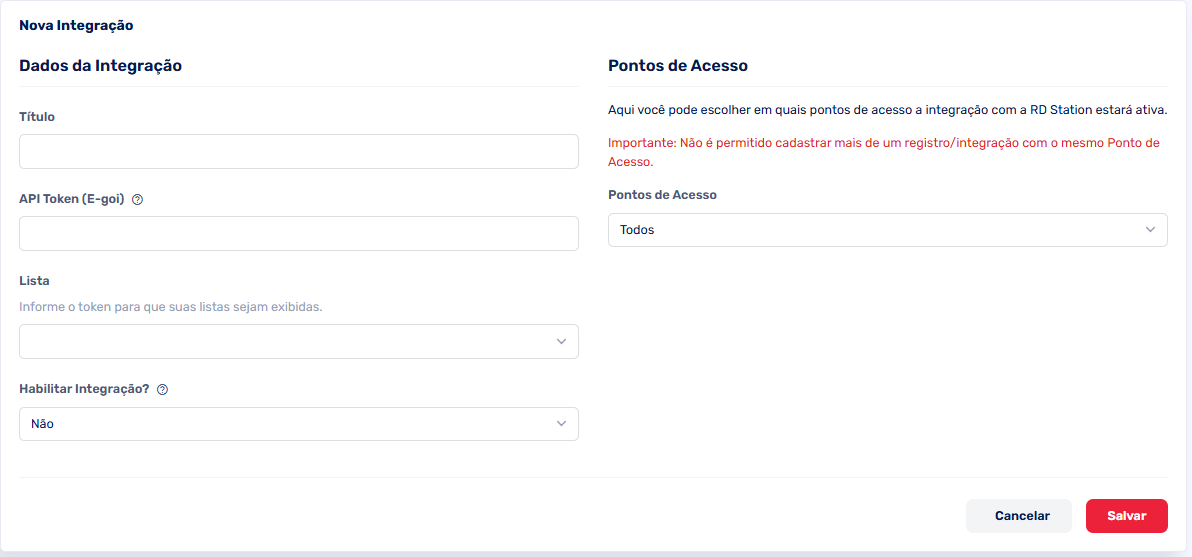Image resolution: width=1192 pixels, height=557 pixels.
Task: Click the red Importante warning message
Action: point(883,152)
